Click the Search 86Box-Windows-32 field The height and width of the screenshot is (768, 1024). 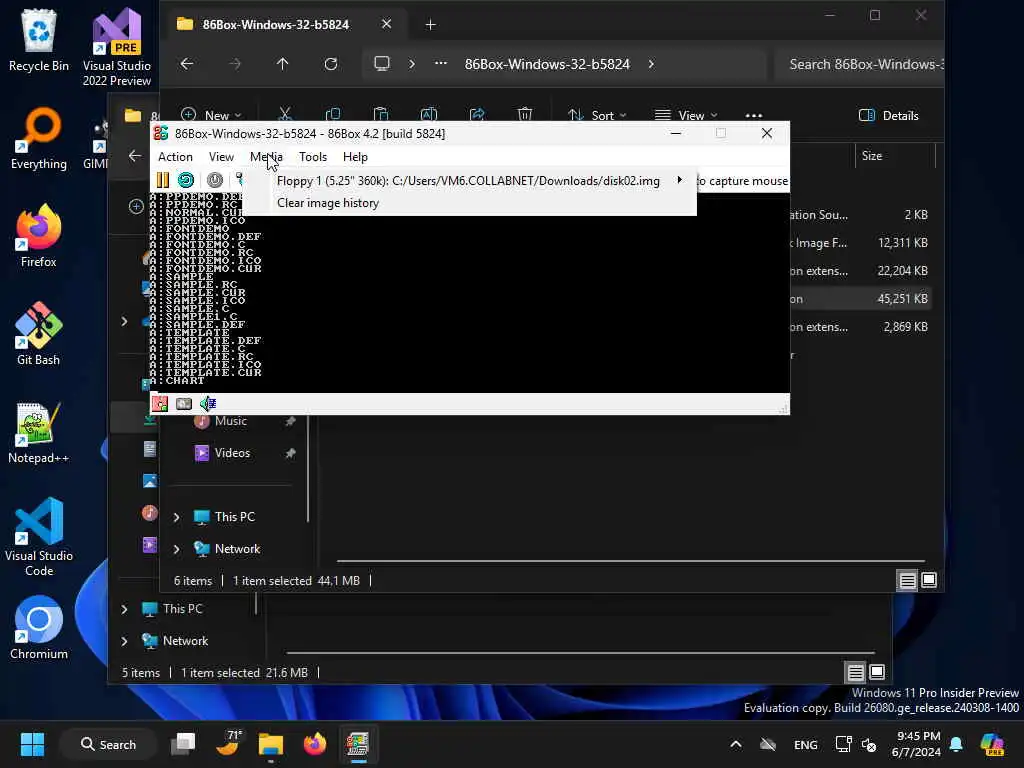859,64
